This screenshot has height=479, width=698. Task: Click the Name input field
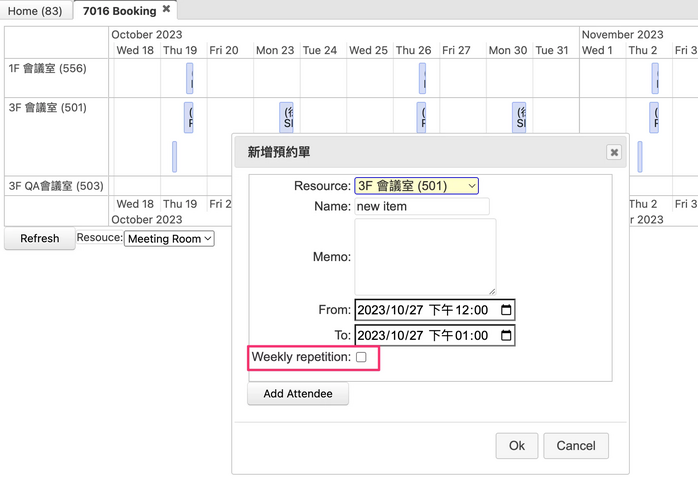click(x=422, y=206)
